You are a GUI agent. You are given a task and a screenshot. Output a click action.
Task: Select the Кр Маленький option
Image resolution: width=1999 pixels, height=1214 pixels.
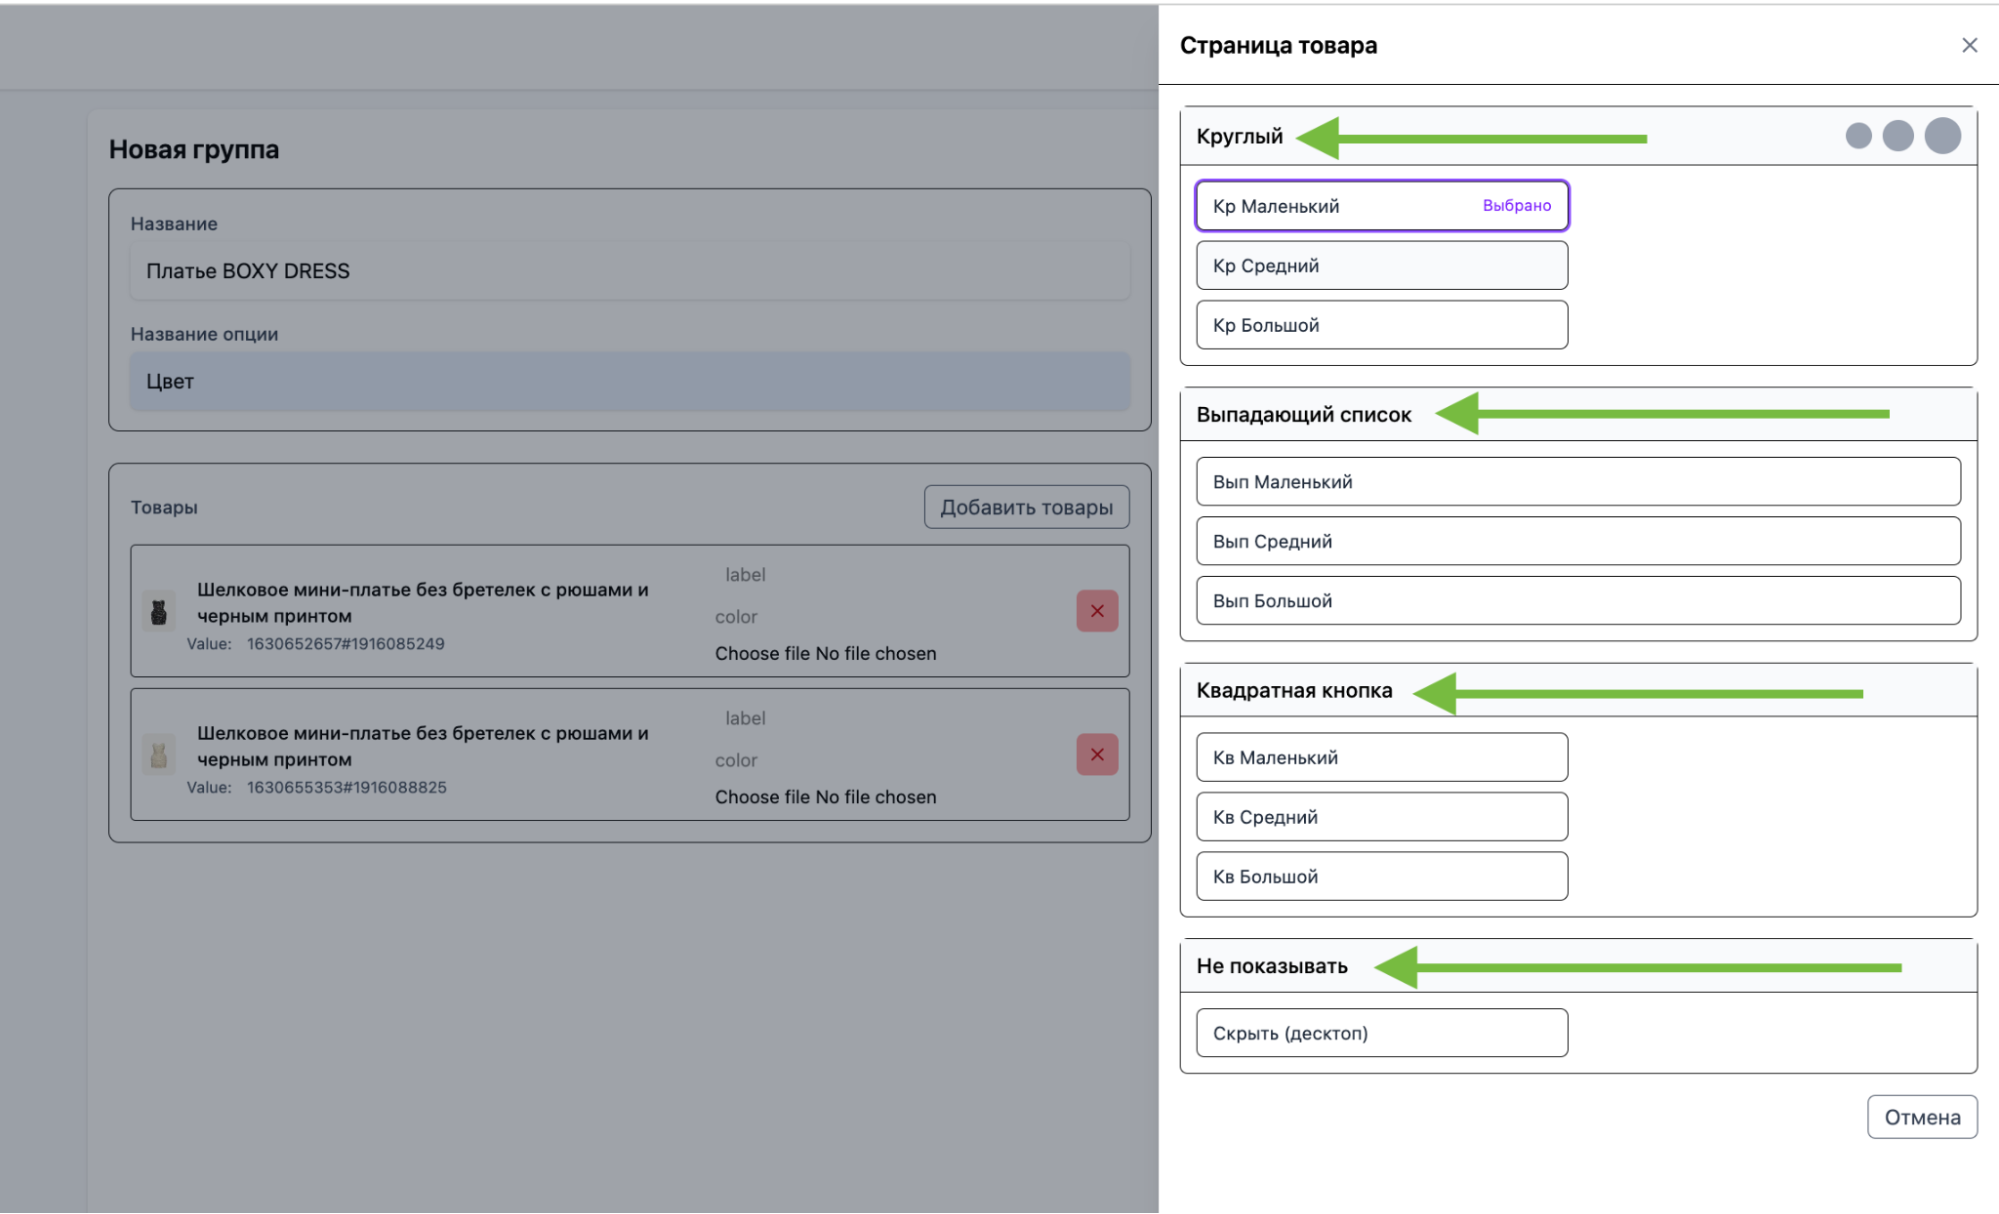tap(1381, 206)
